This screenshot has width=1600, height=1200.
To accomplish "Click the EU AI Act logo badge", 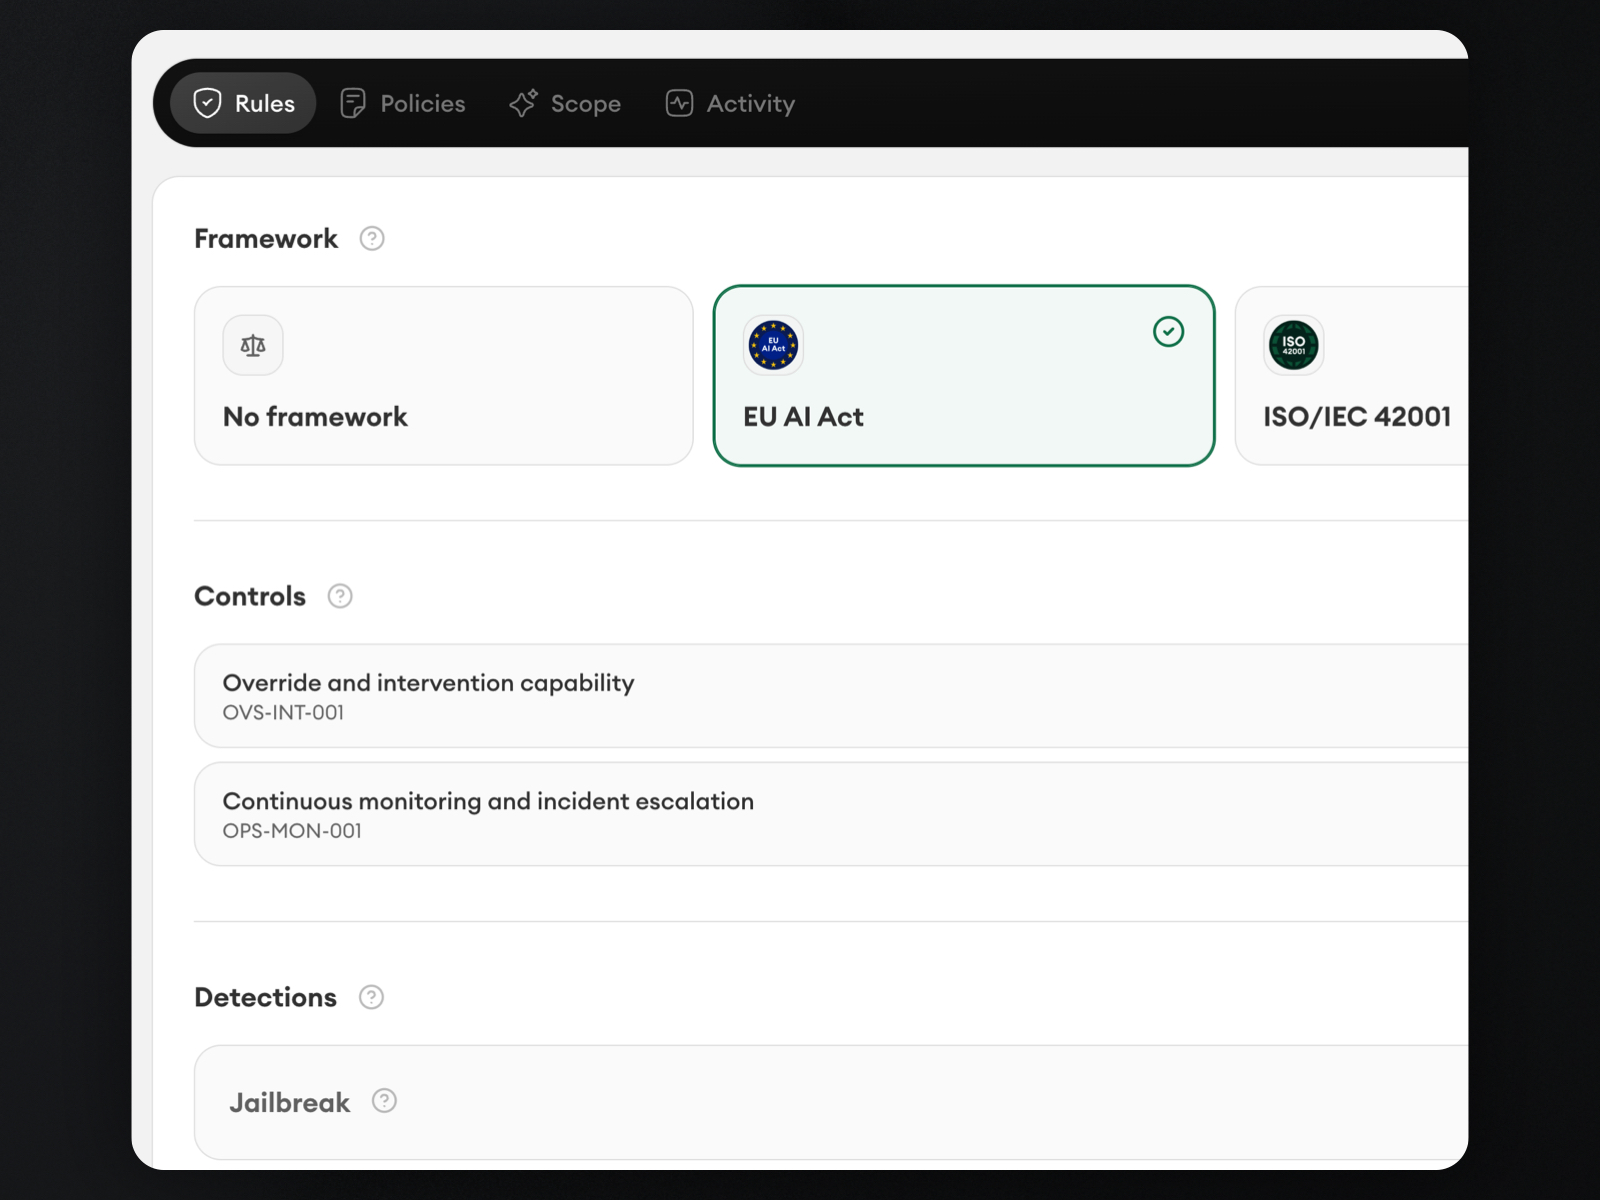I will pos(773,345).
